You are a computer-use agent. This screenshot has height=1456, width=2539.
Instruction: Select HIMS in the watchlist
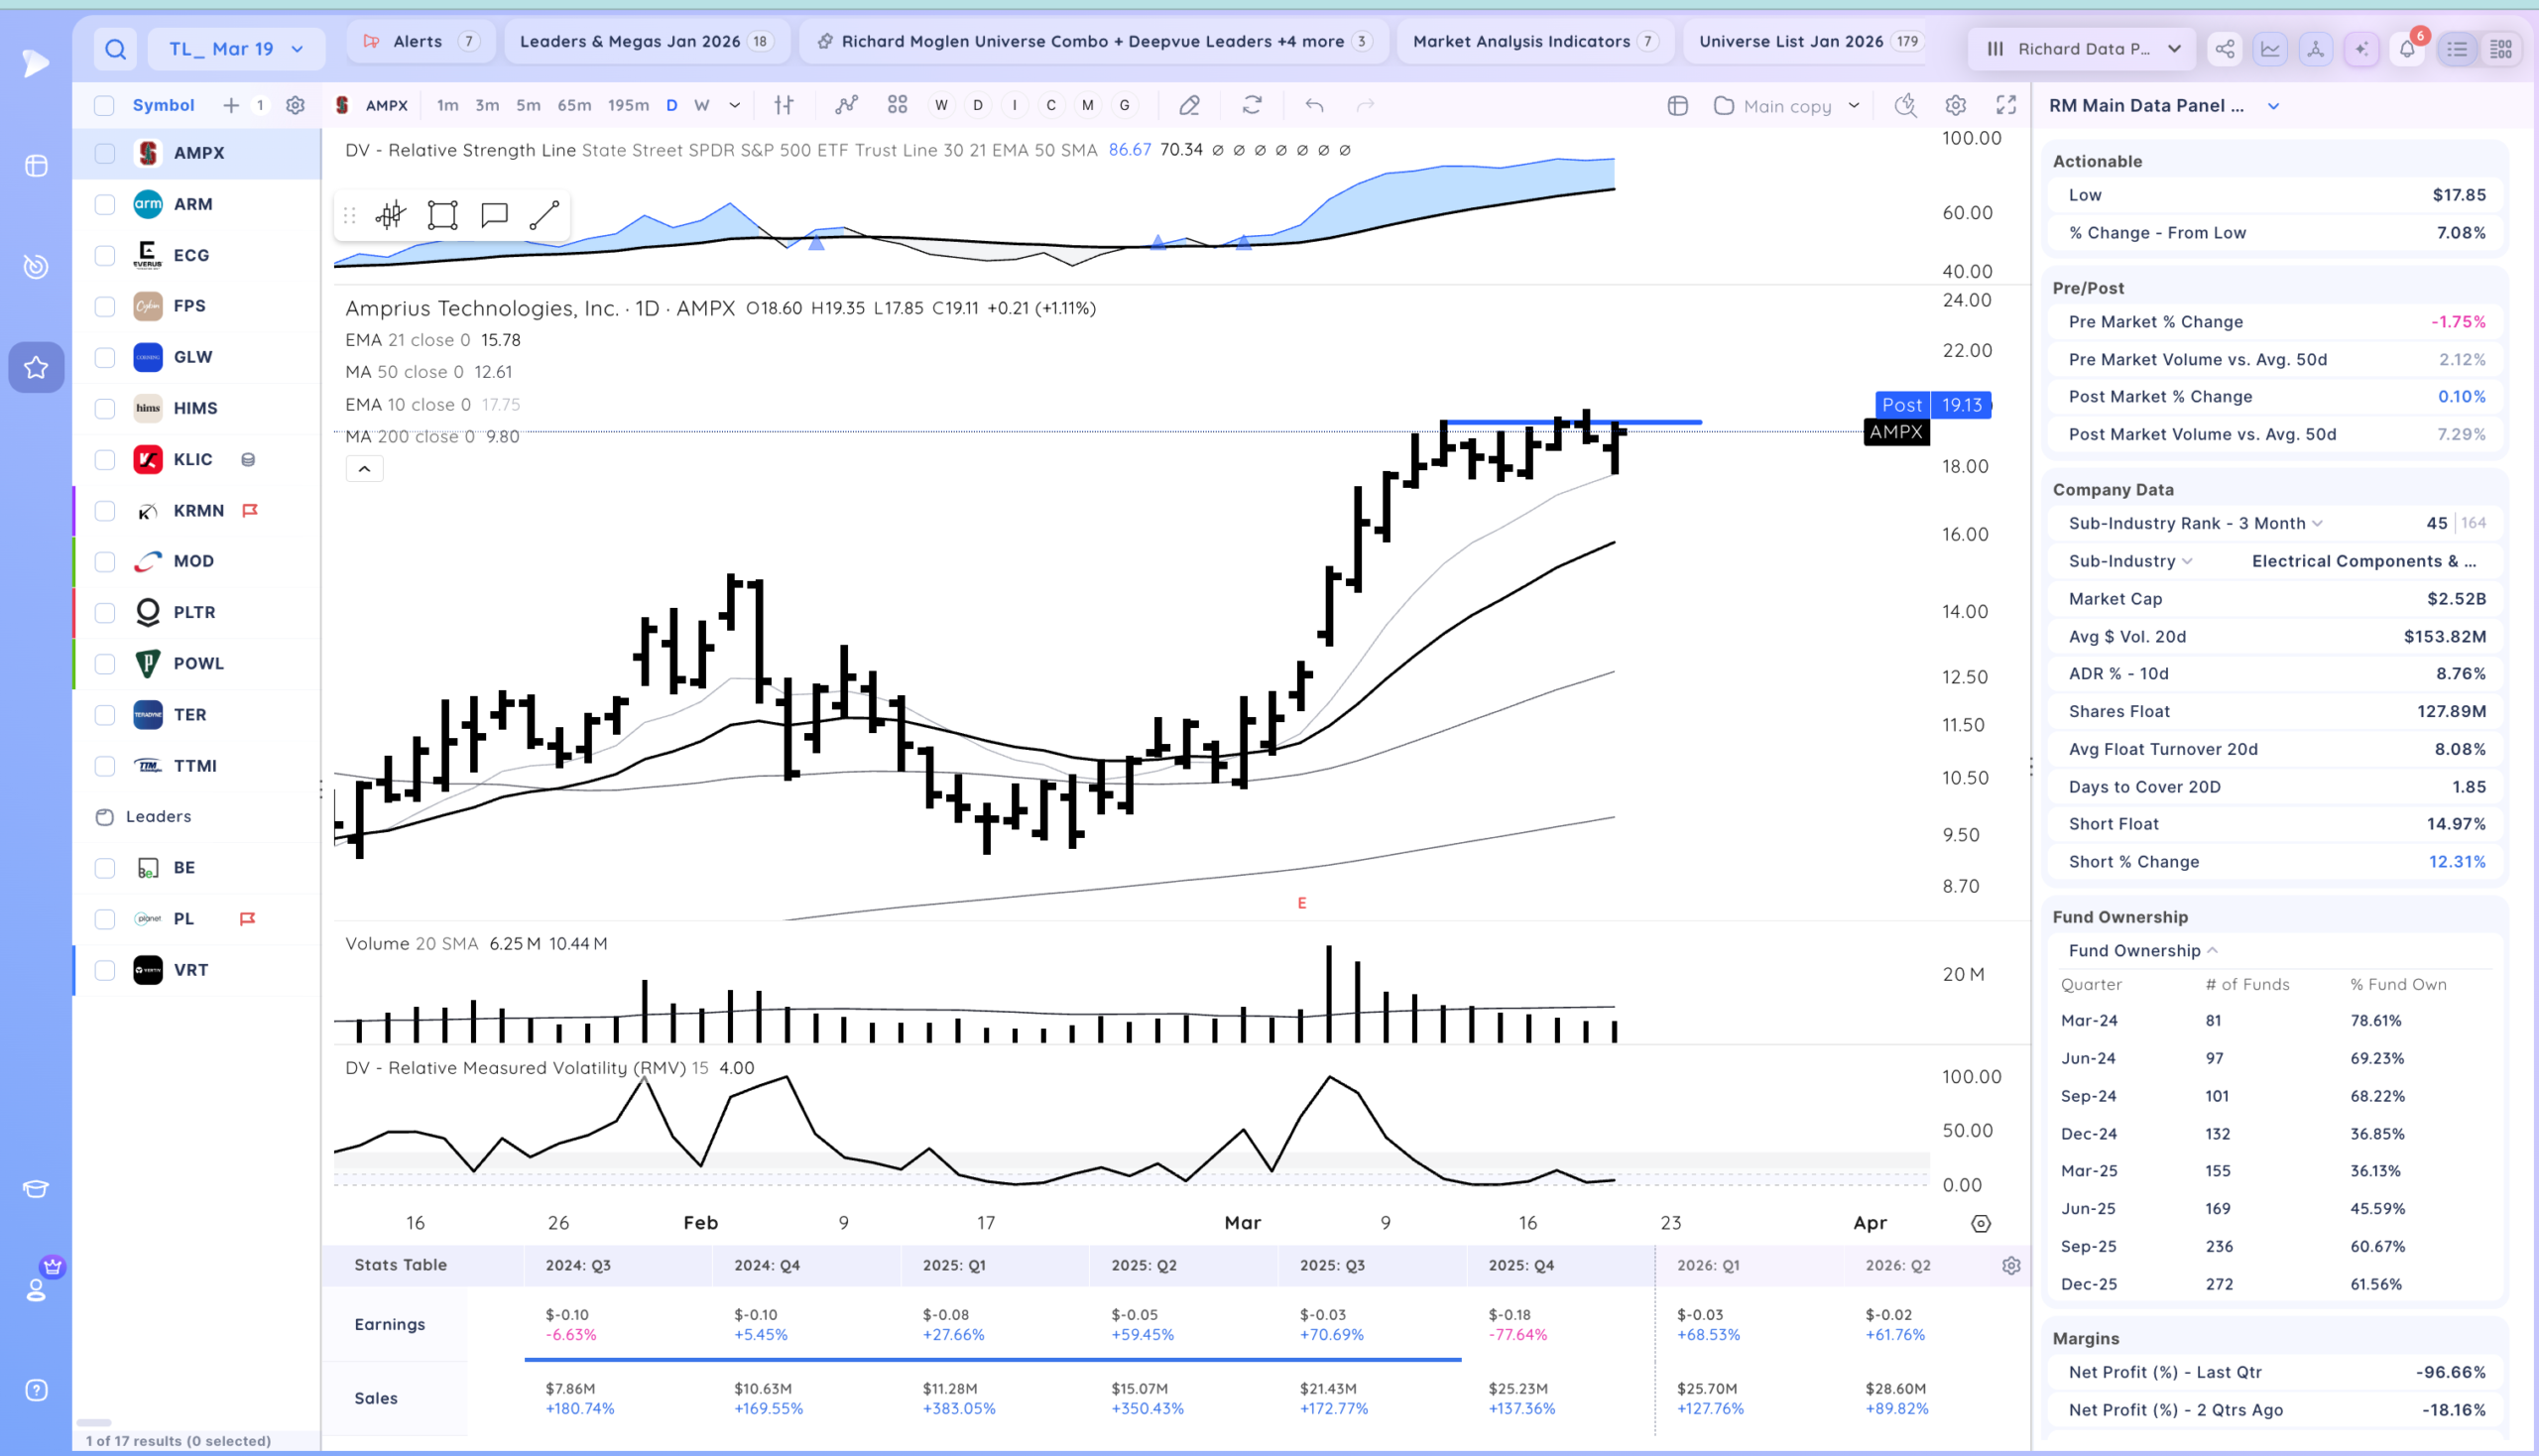[x=196, y=408]
